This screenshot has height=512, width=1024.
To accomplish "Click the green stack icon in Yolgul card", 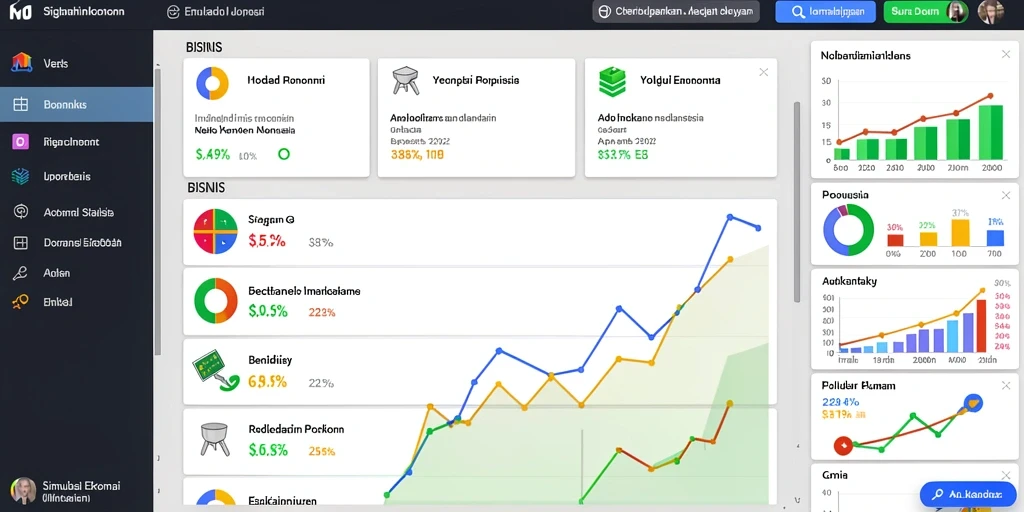I will click(x=612, y=82).
